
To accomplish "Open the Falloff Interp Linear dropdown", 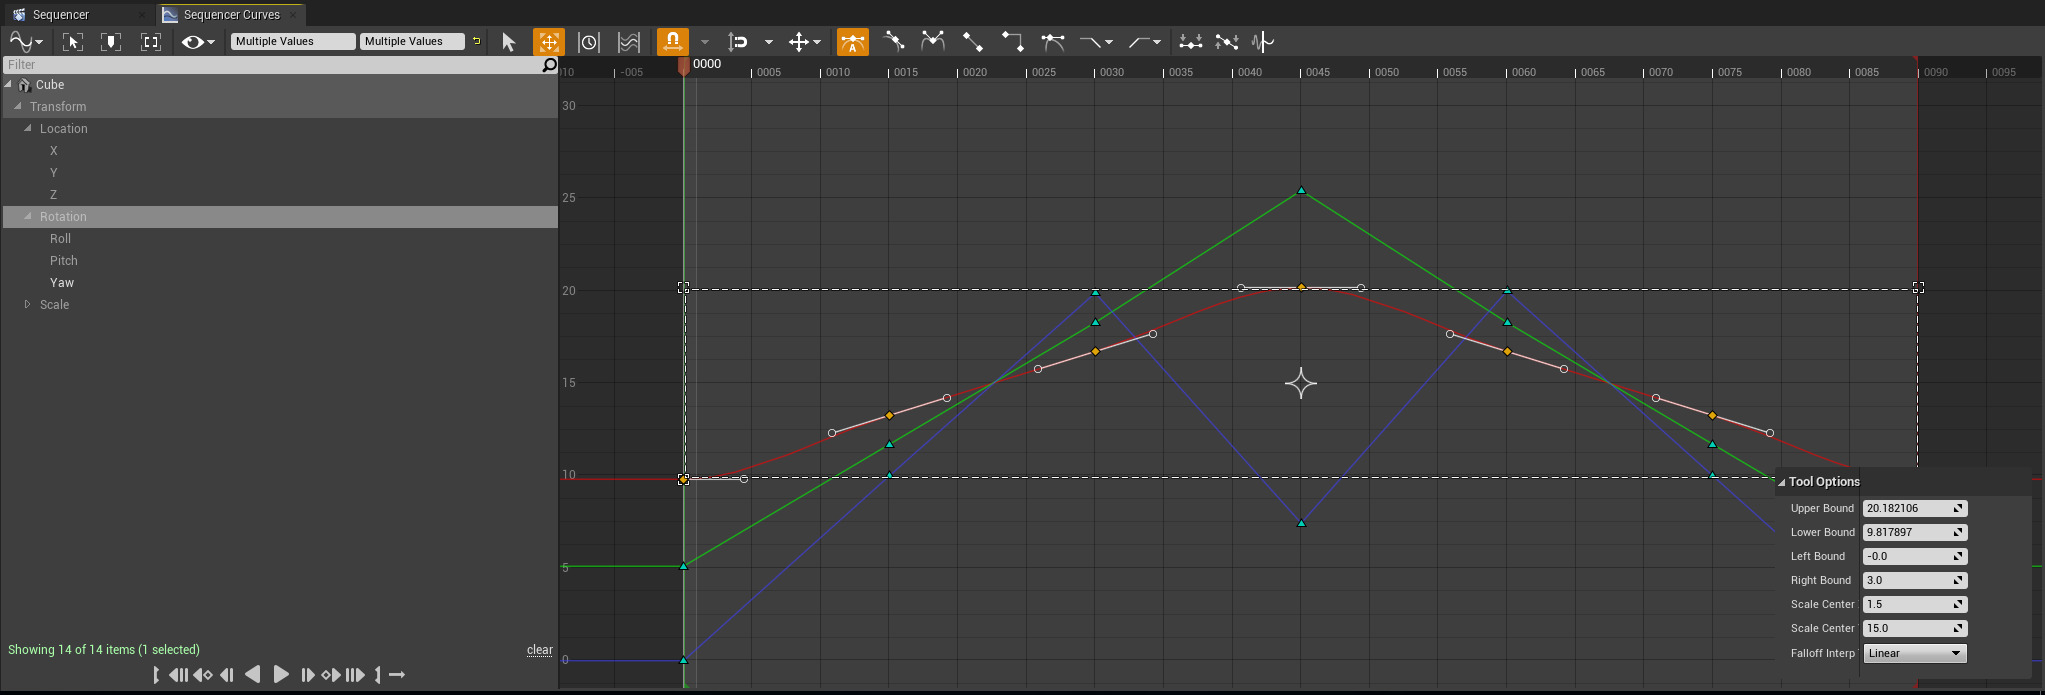I will (1914, 653).
